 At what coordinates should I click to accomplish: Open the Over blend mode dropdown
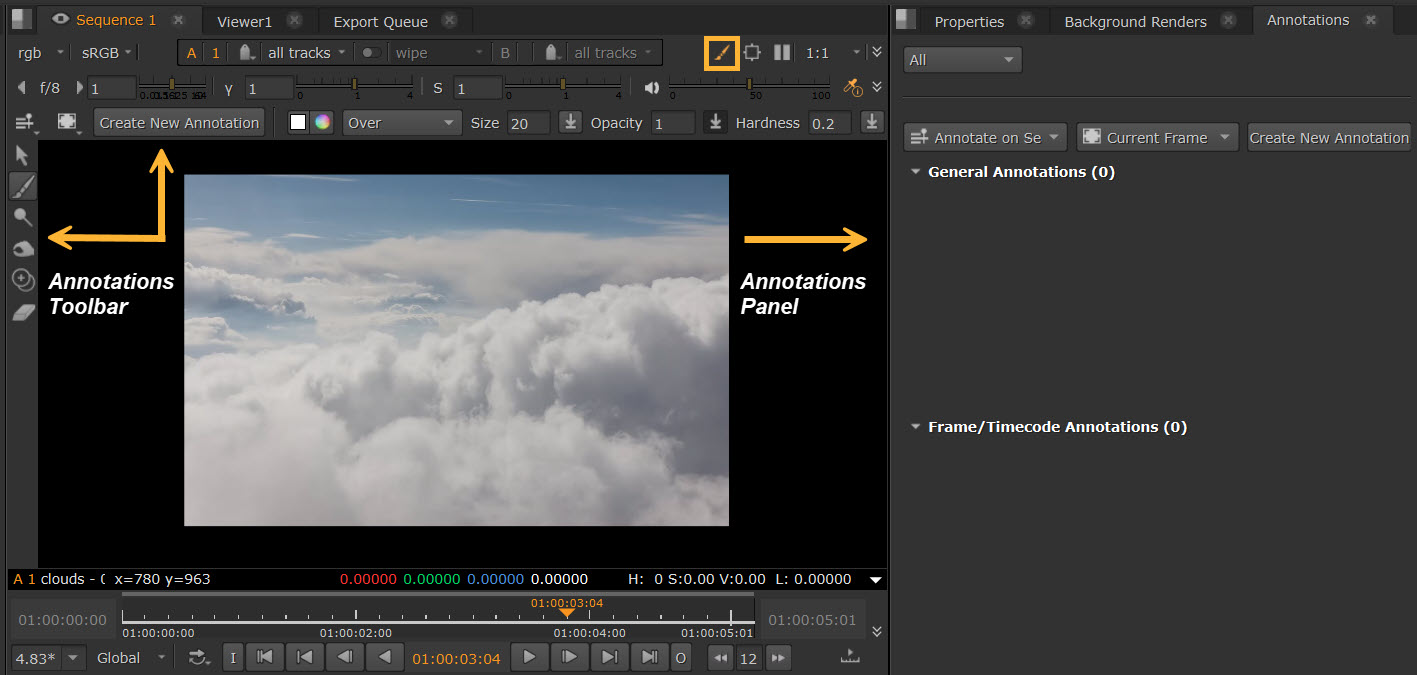coord(400,123)
